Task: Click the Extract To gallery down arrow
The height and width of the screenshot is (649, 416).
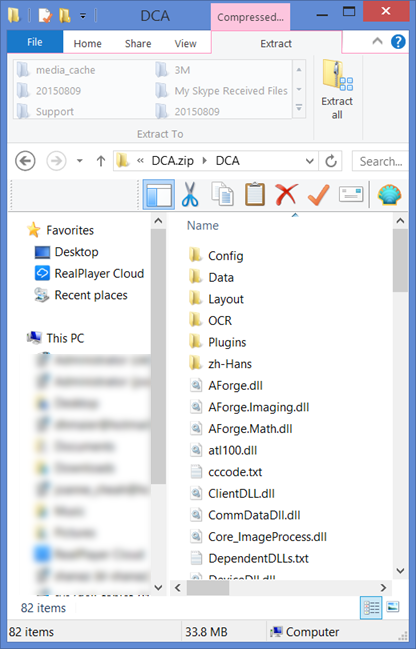Action: [x=299, y=89]
